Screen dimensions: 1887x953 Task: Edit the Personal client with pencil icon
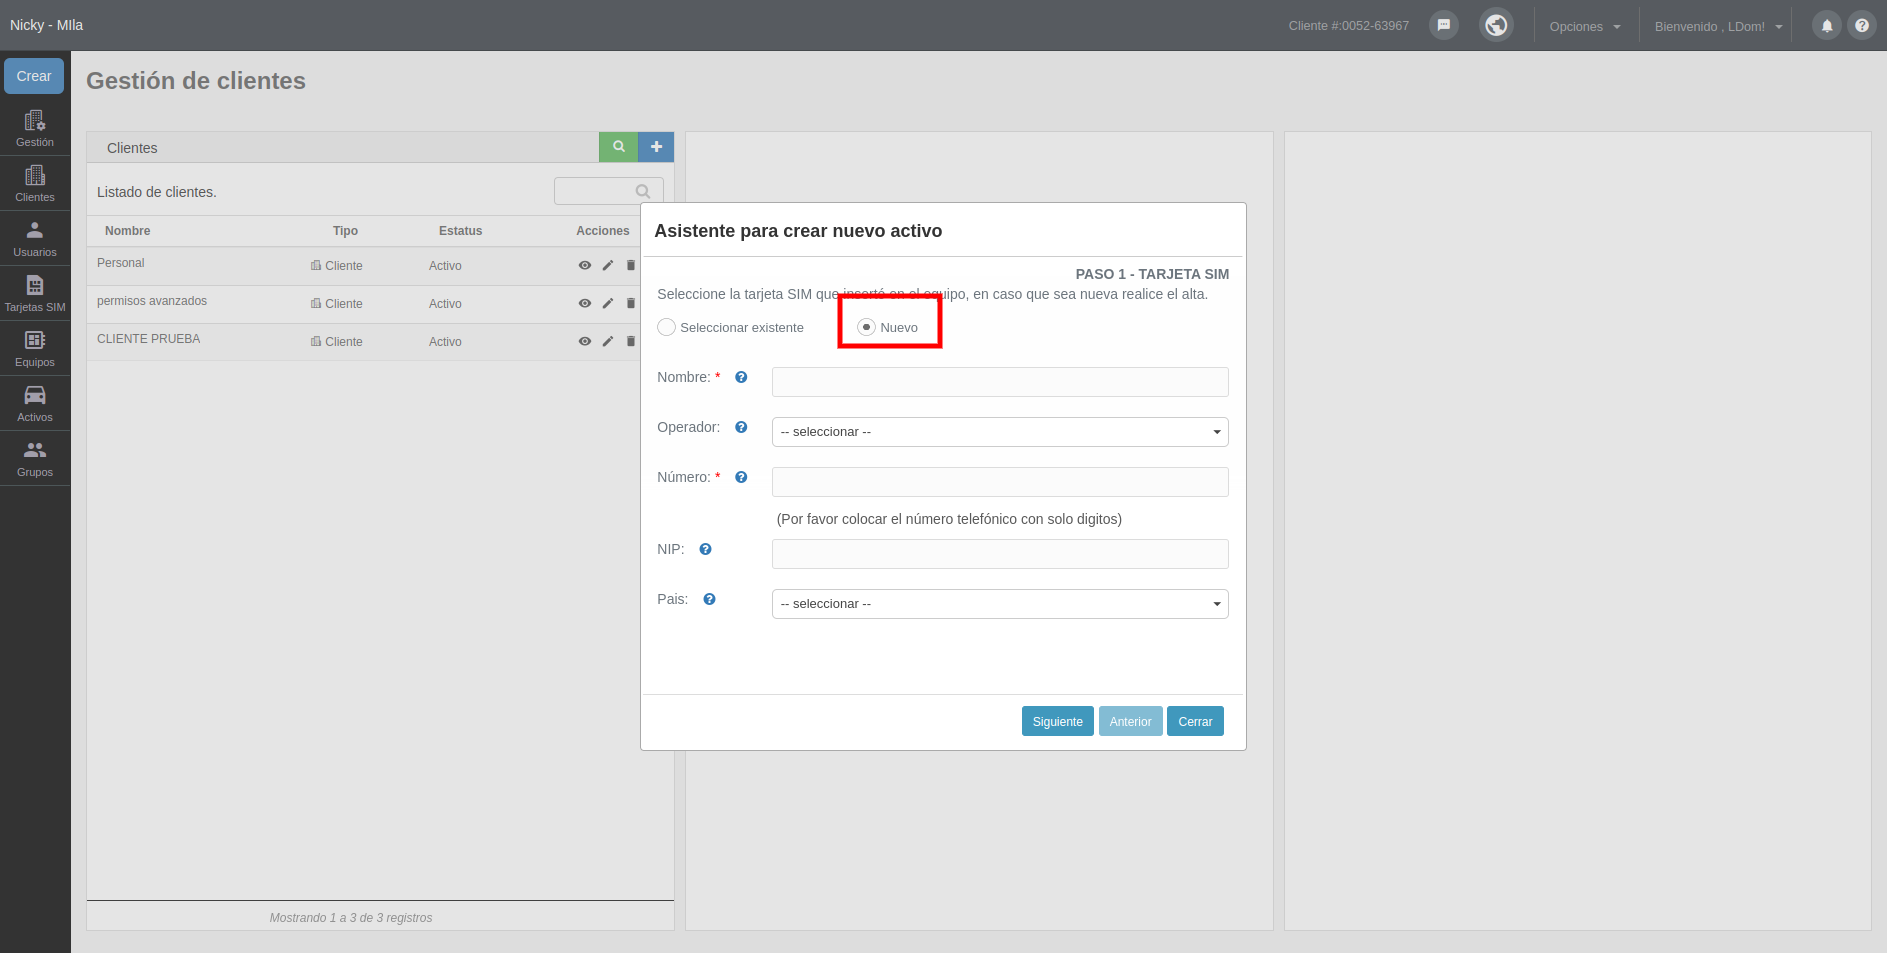pyautogui.click(x=607, y=265)
